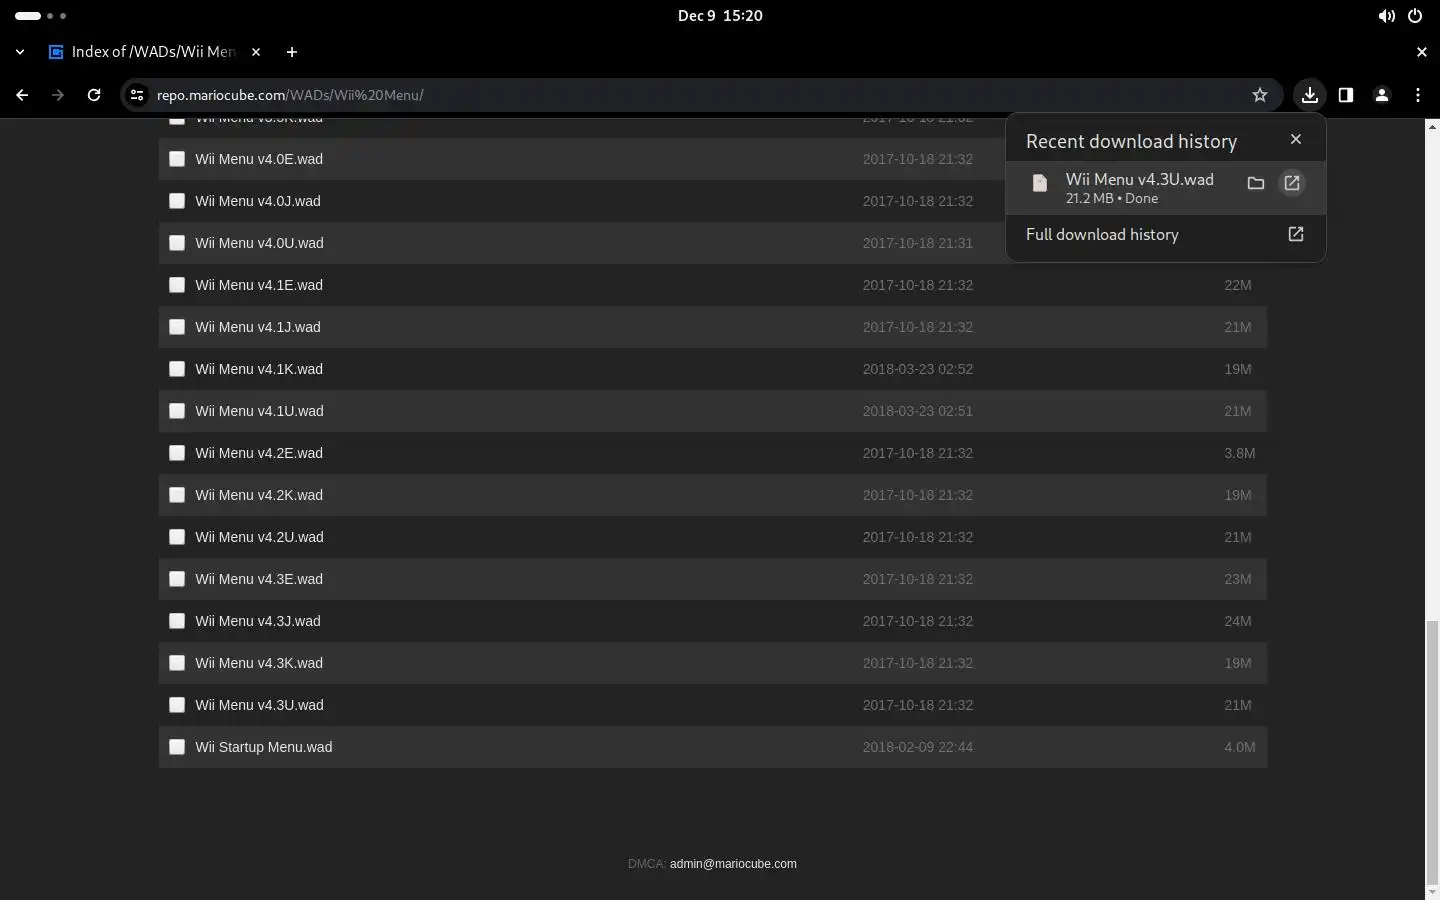Open the Wii Menu v4.2U.wad link

[259, 537]
